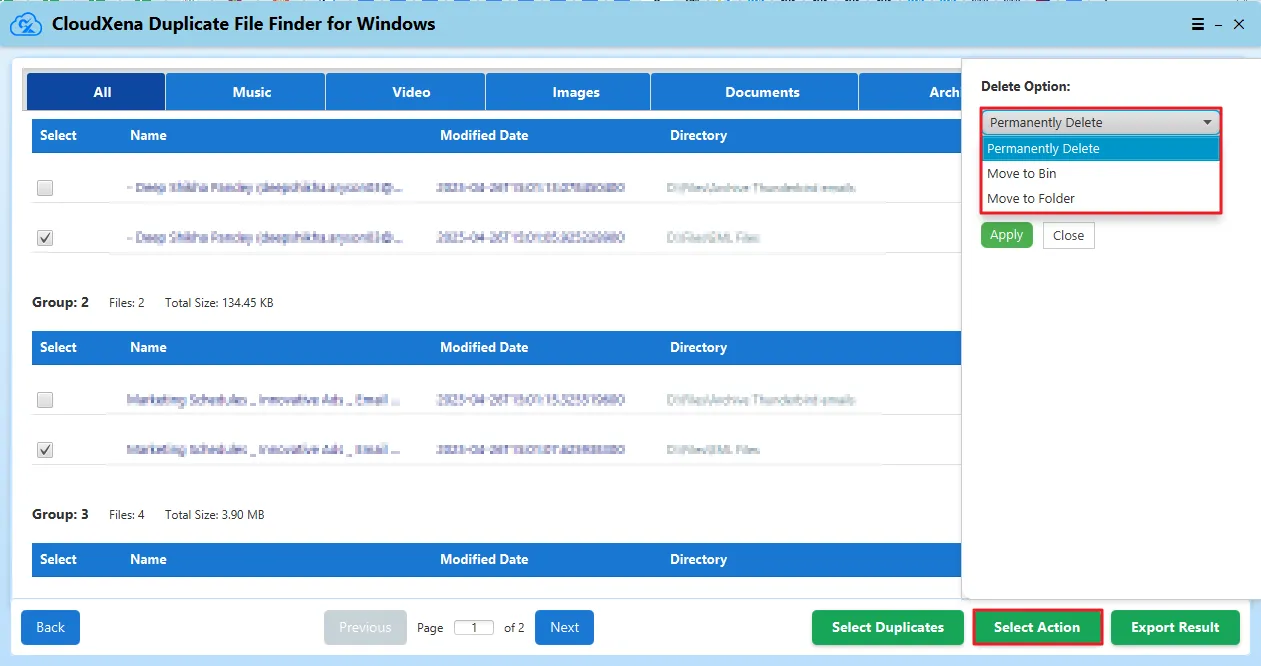Click the page number input field
The height and width of the screenshot is (666, 1261).
pyautogui.click(x=474, y=627)
